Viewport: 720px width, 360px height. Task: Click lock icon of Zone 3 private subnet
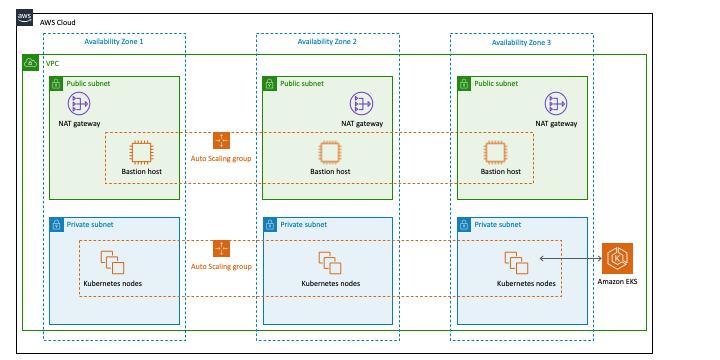point(464,225)
